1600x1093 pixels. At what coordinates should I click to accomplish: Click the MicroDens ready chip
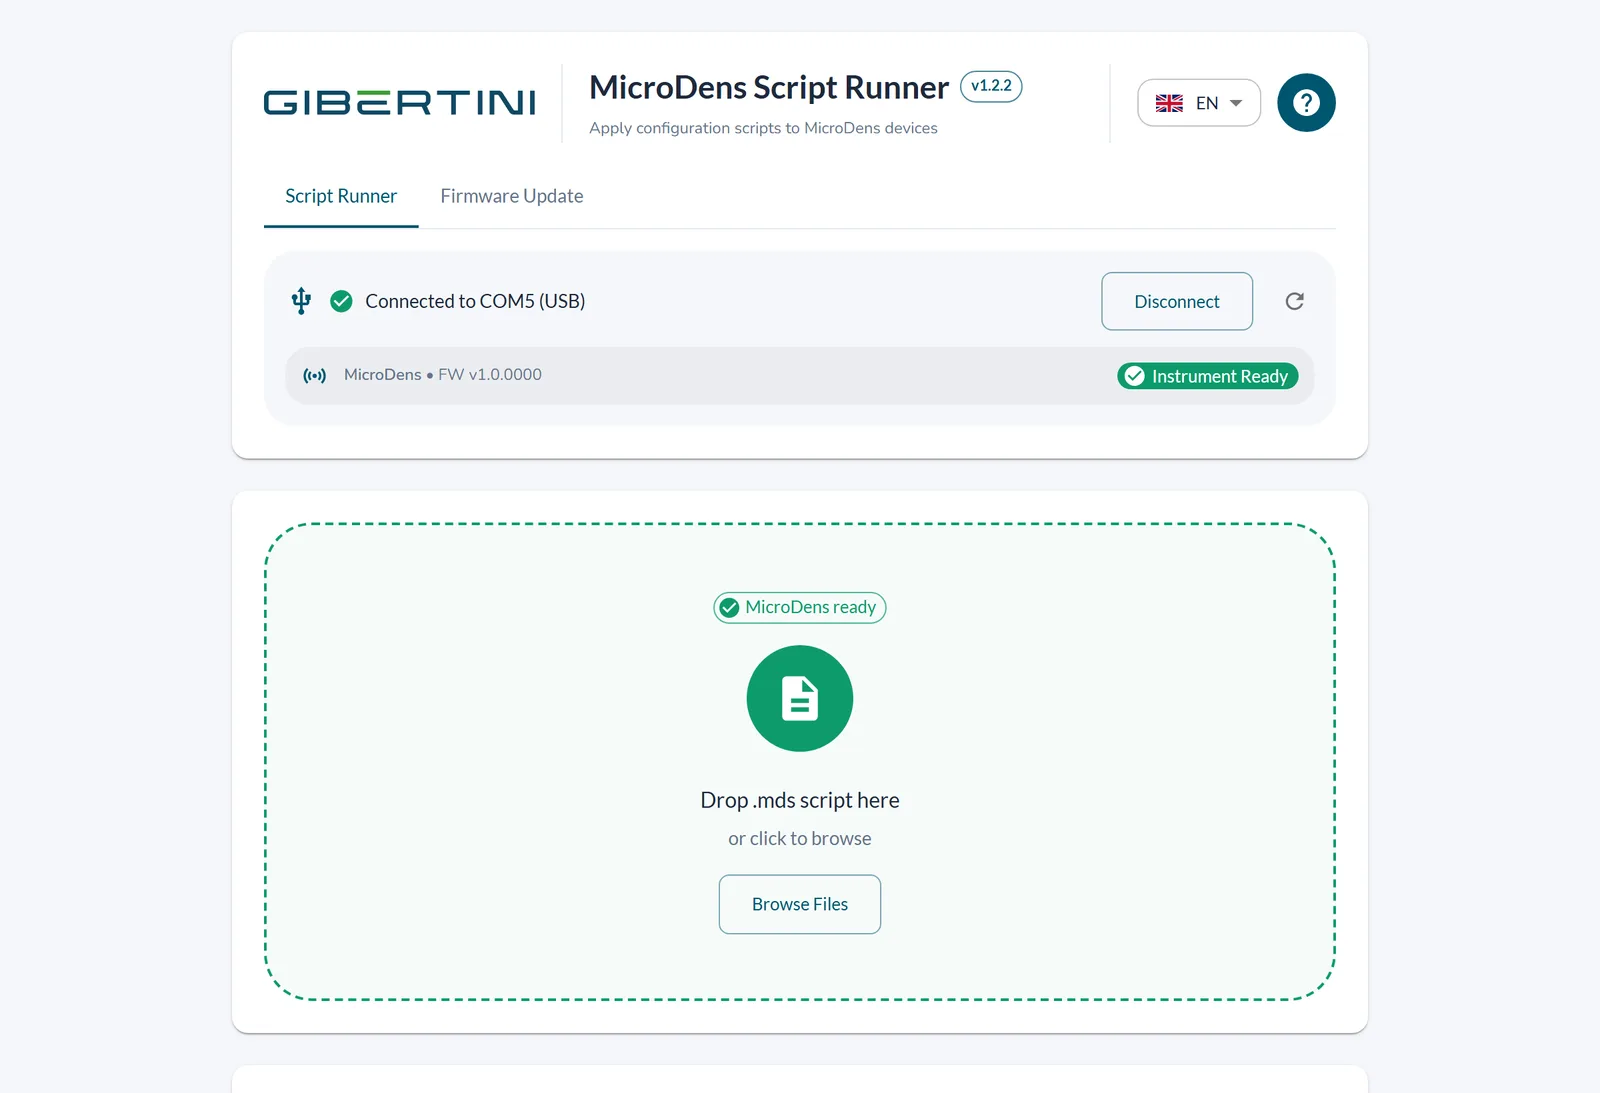800,607
